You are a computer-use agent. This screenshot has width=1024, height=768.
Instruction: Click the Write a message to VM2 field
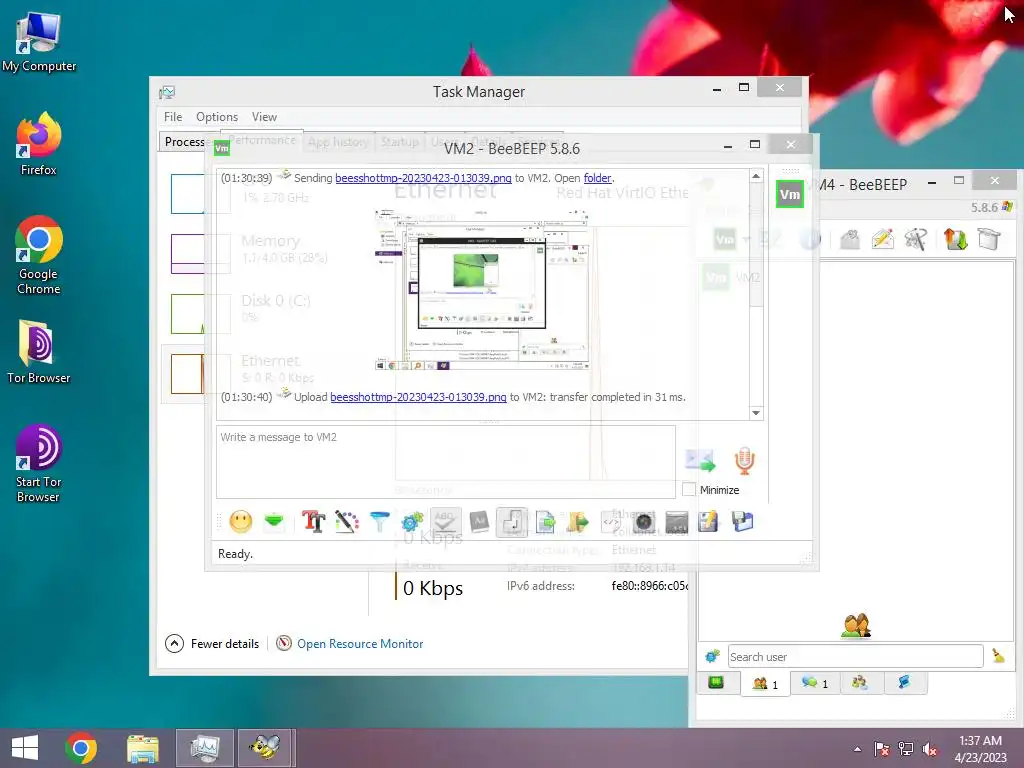point(445,462)
